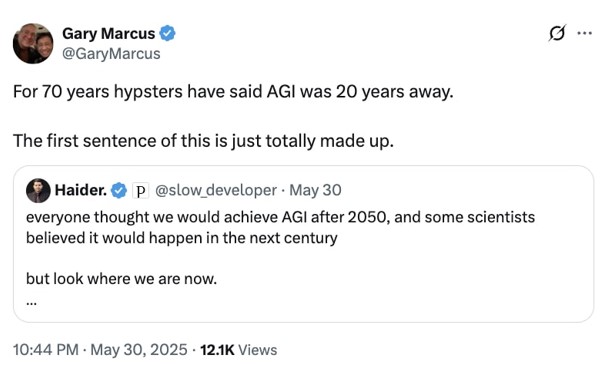Click Gary Marcus's blue verified badge

click(x=168, y=33)
